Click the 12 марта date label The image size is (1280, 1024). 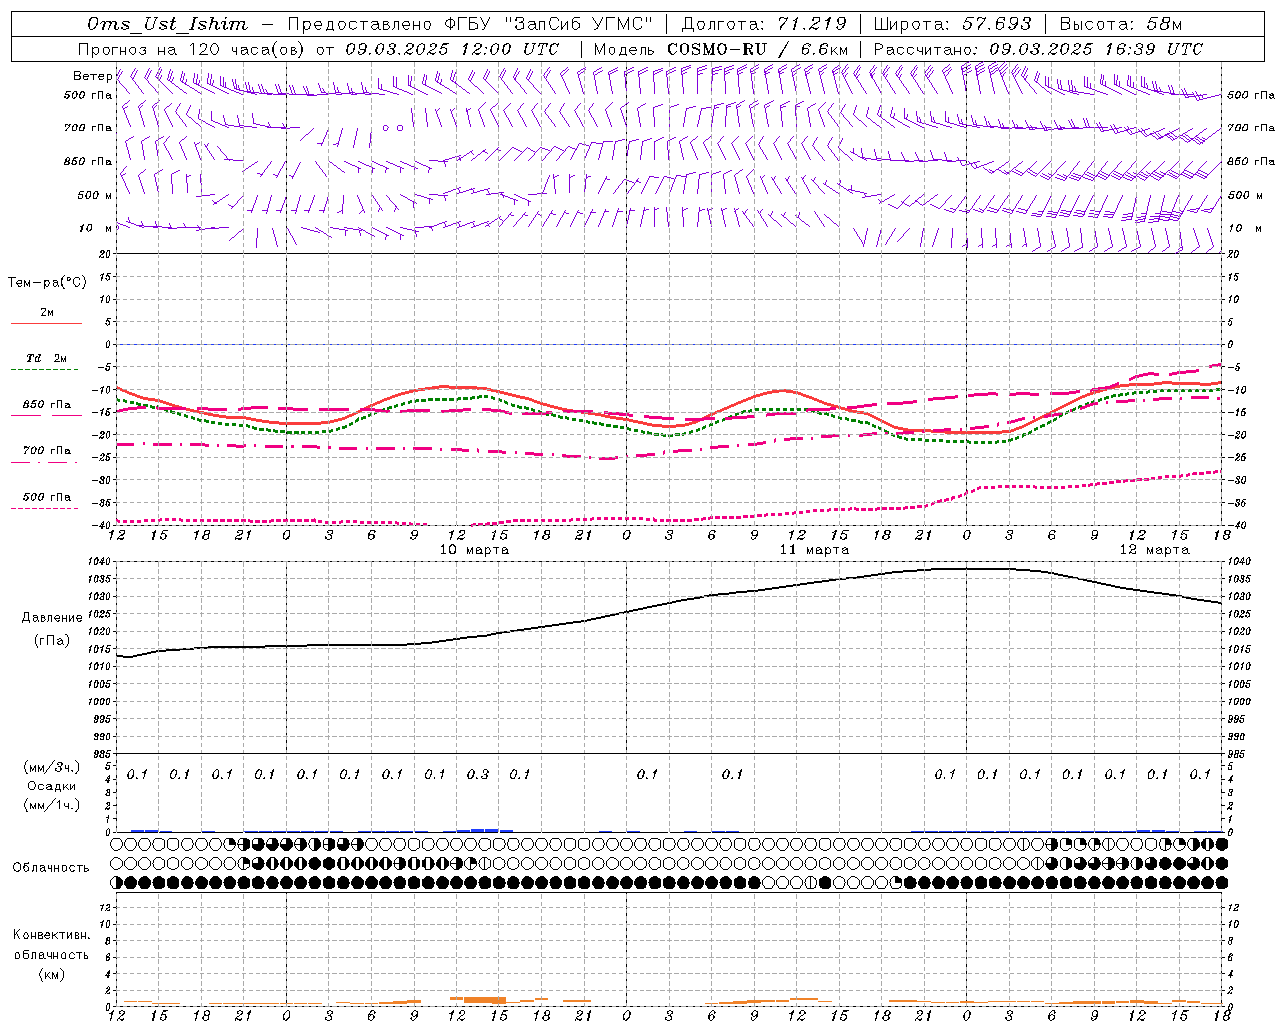click(x=1154, y=550)
